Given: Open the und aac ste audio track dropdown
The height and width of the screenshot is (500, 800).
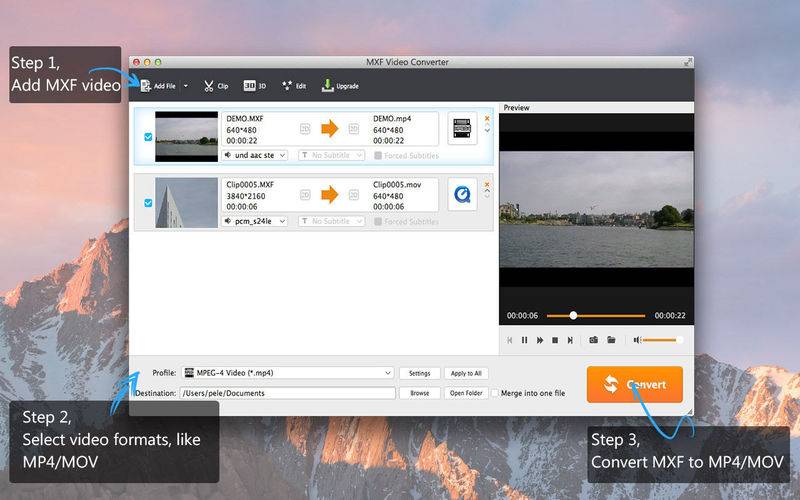Looking at the screenshot, I should click(255, 155).
